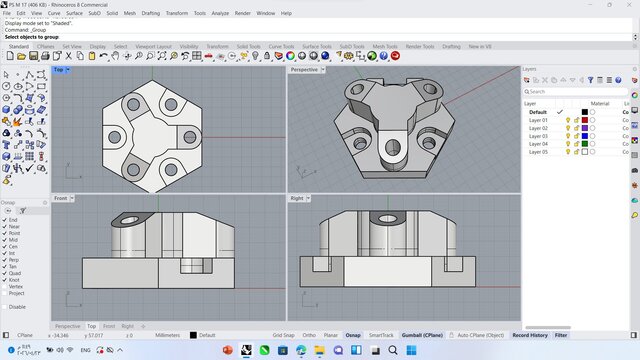This screenshot has height=360, width=640.
Task: Click the Explode tool icon
Action: coord(18,122)
